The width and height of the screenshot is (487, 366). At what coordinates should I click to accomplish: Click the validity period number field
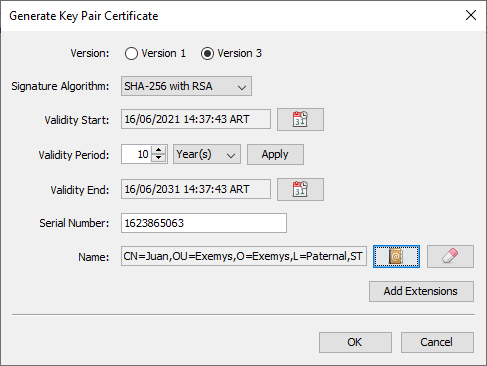pyautogui.click(x=137, y=154)
